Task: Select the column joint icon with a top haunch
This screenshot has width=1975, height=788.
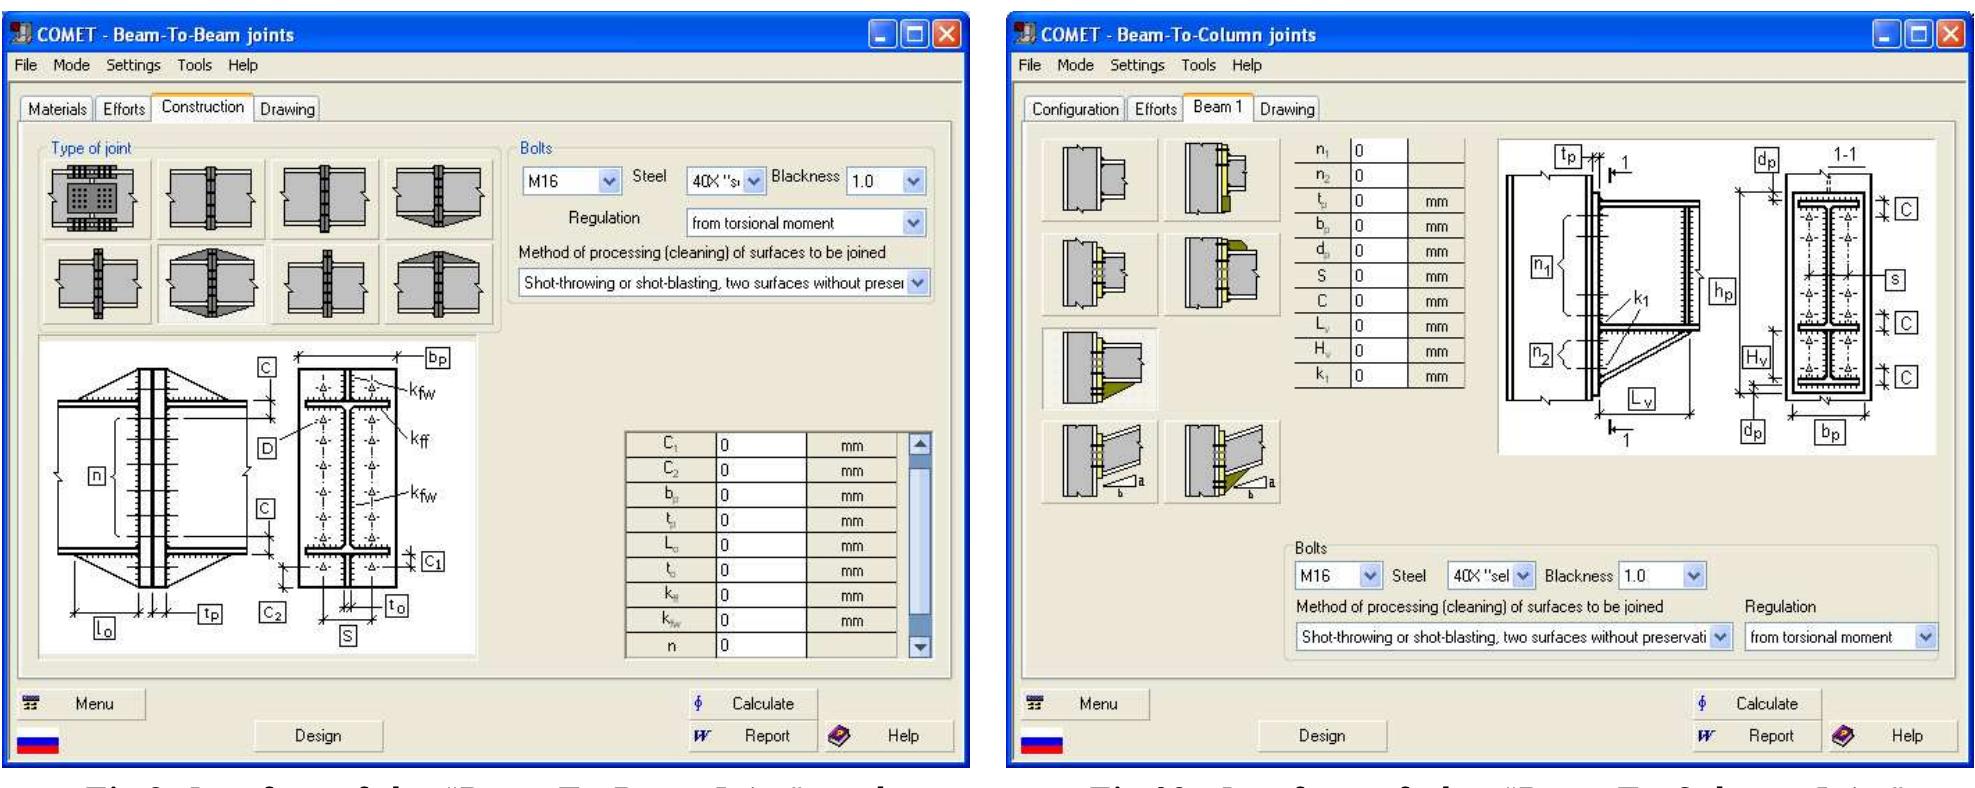Action: pos(1222,274)
